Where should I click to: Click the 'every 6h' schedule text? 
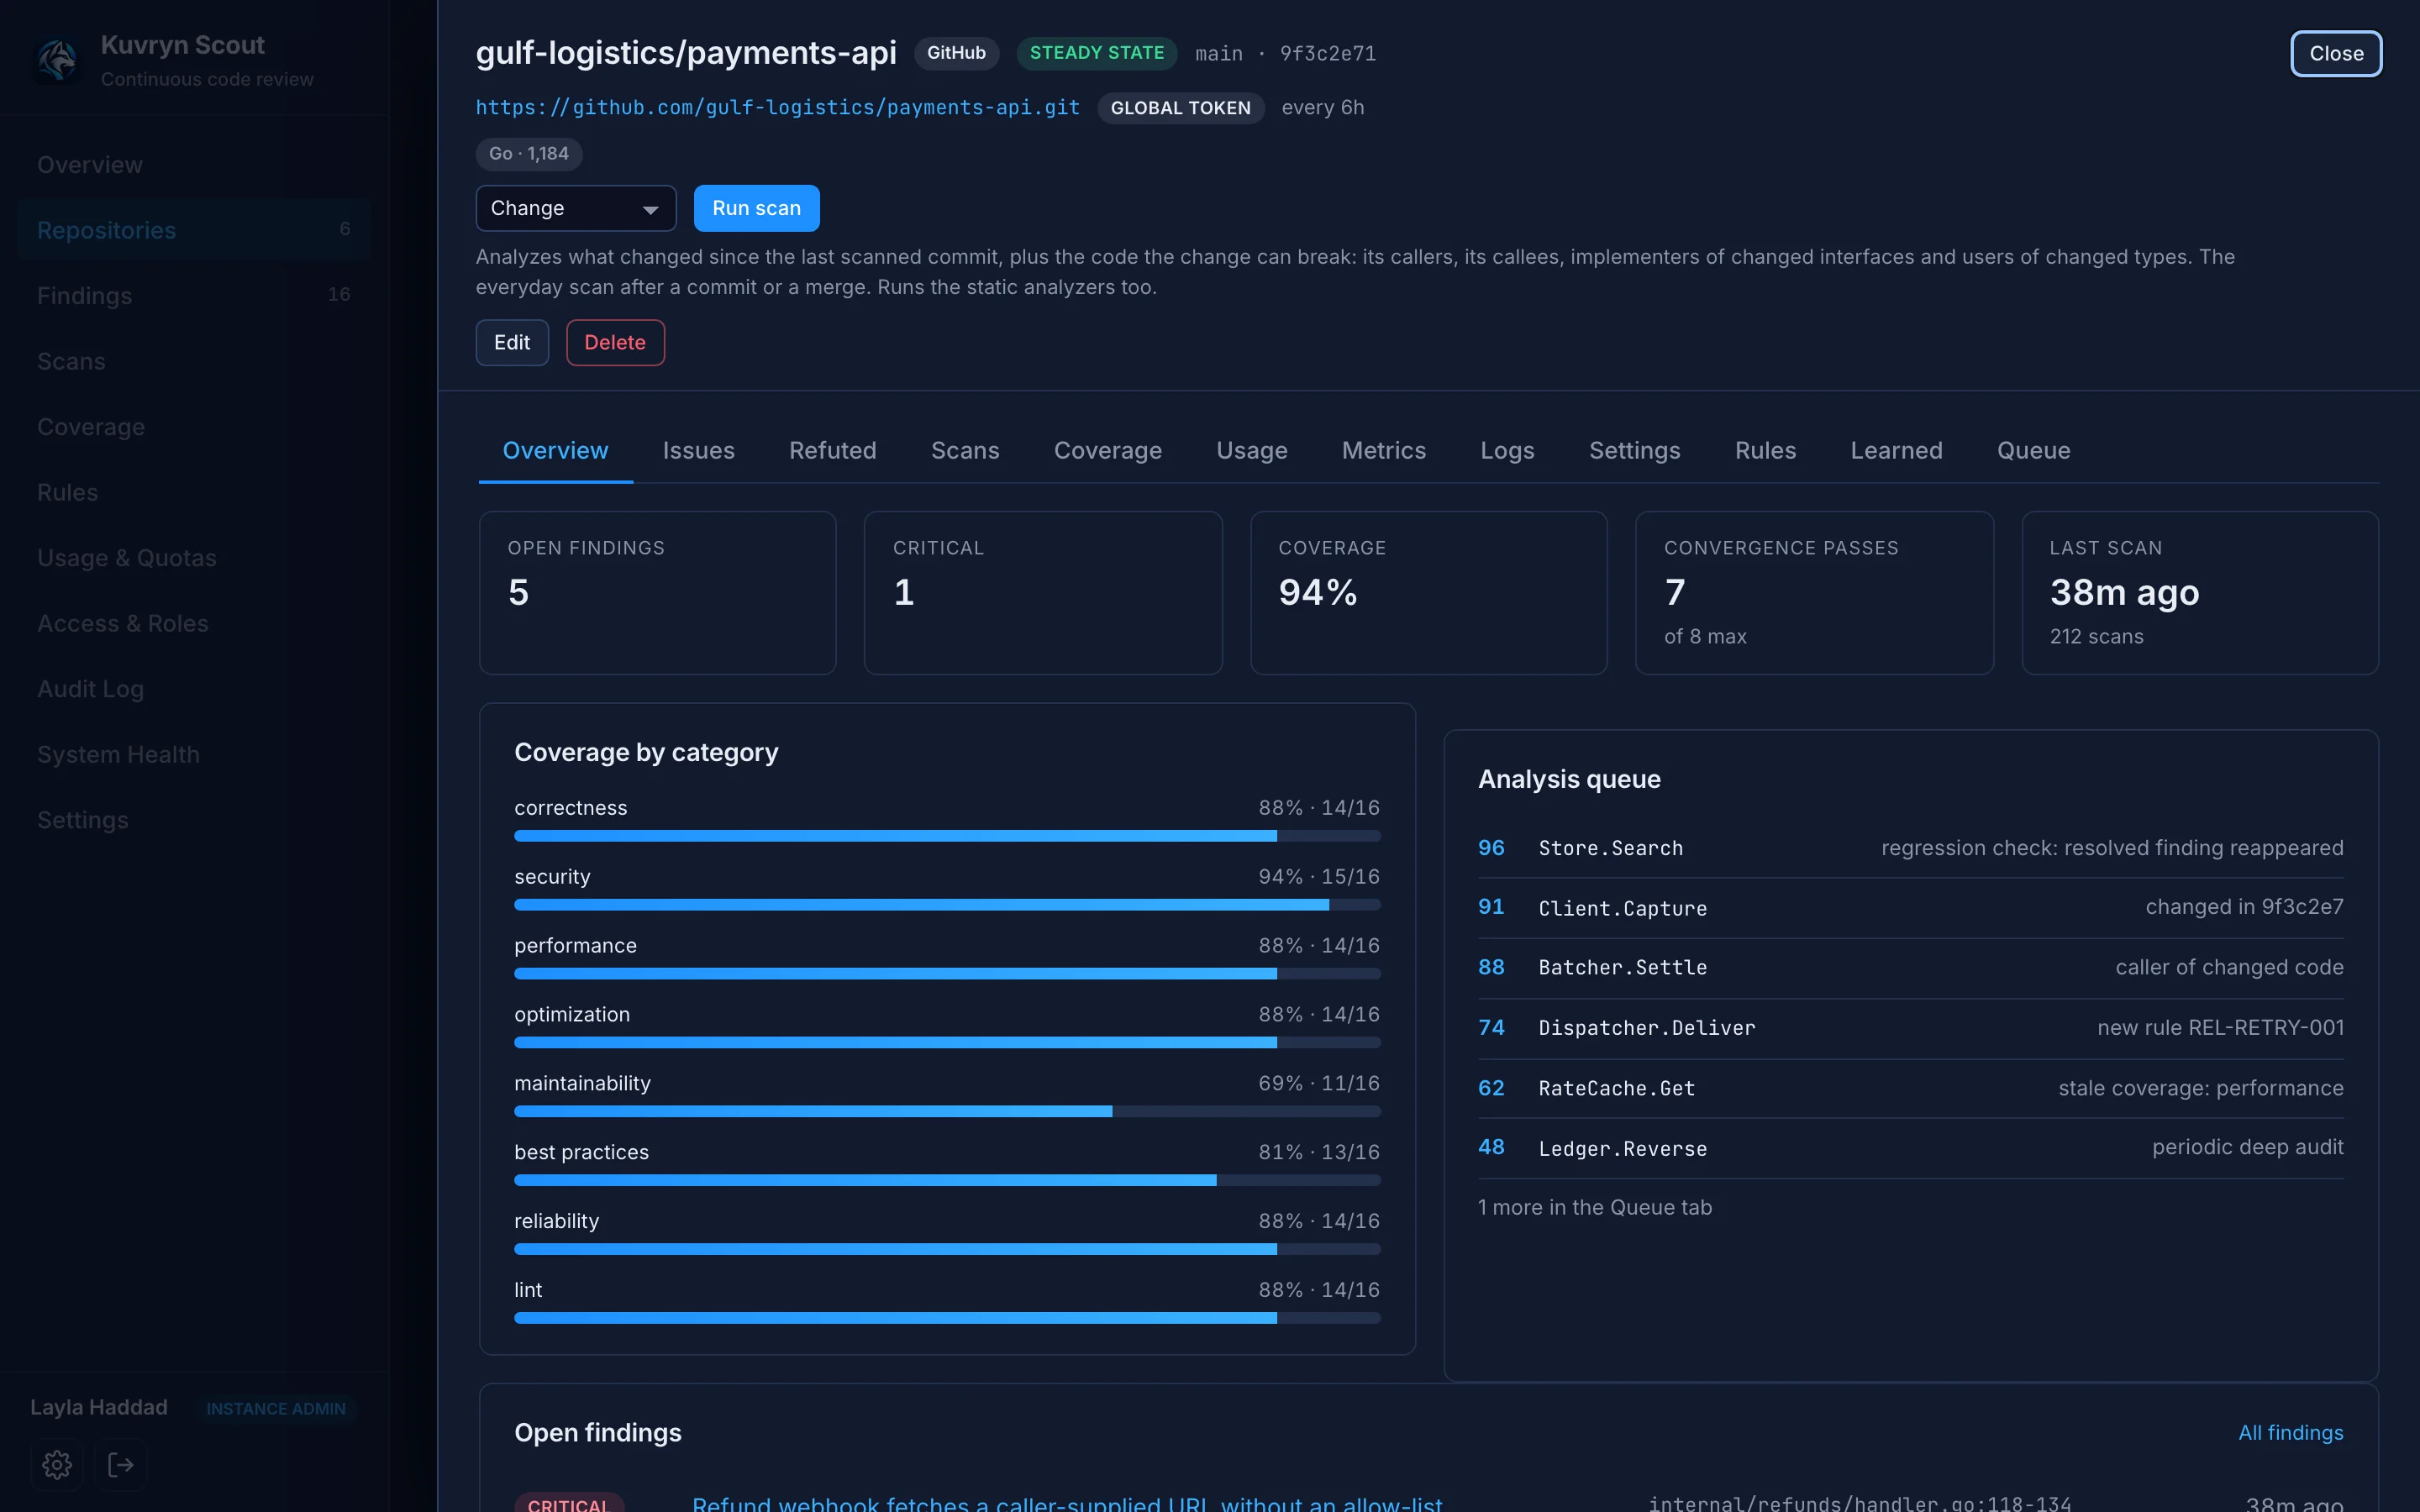[1322, 108]
